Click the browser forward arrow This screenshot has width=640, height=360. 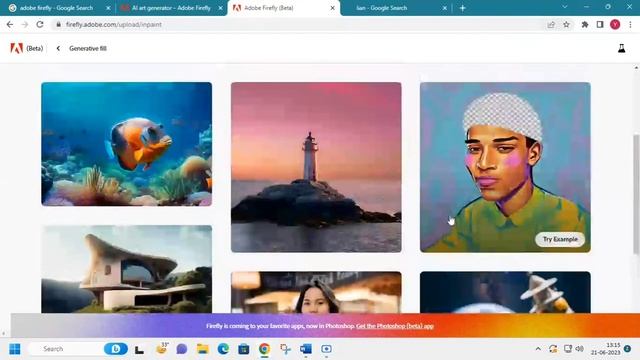25,24
